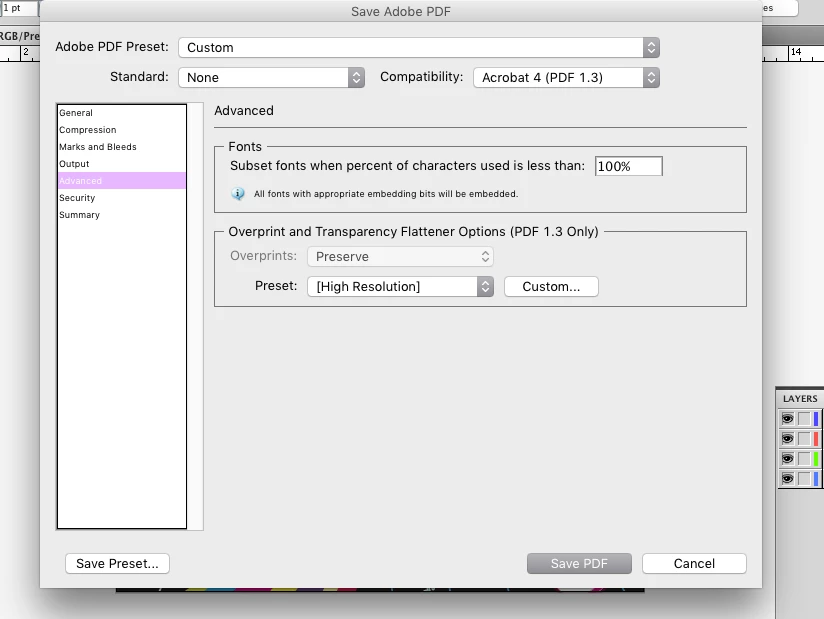Select Marks and Bleeds in the list
Image resolution: width=824 pixels, height=619 pixels.
pos(121,147)
